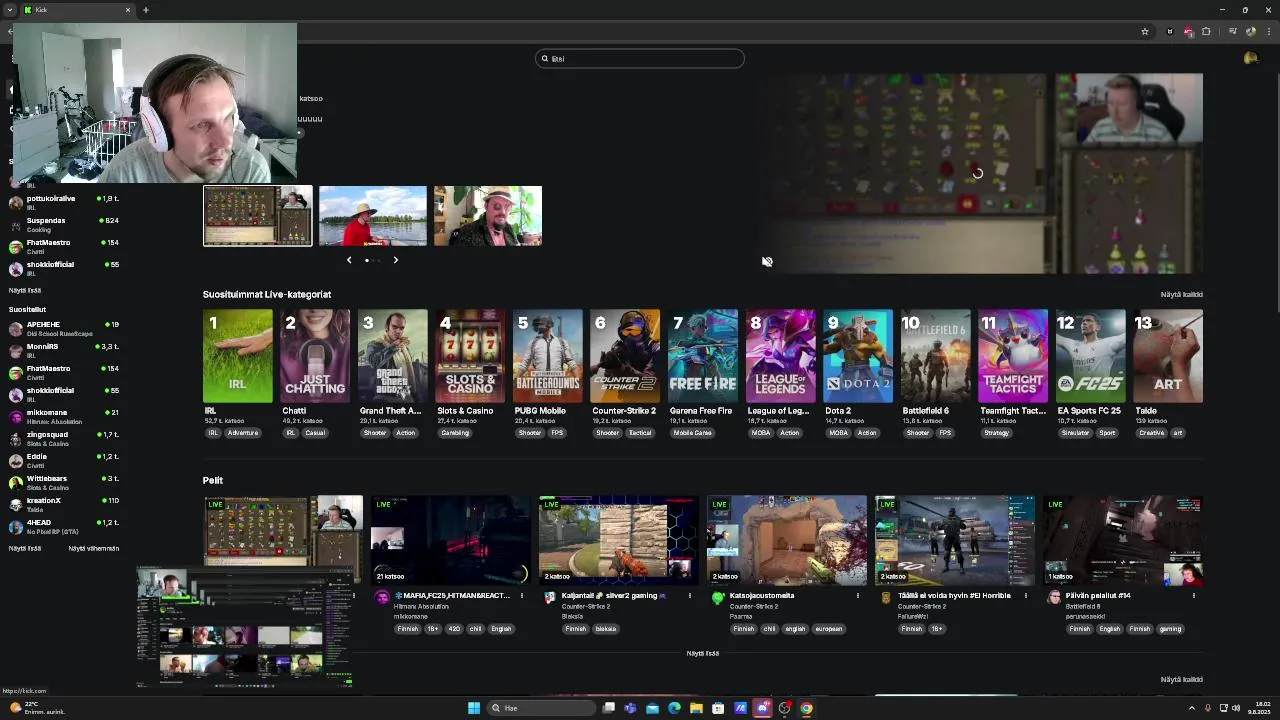Click the 'gaming' tag under Päivän pelailut
This screenshot has height=720, width=1280.
(x=1171, y=629)
